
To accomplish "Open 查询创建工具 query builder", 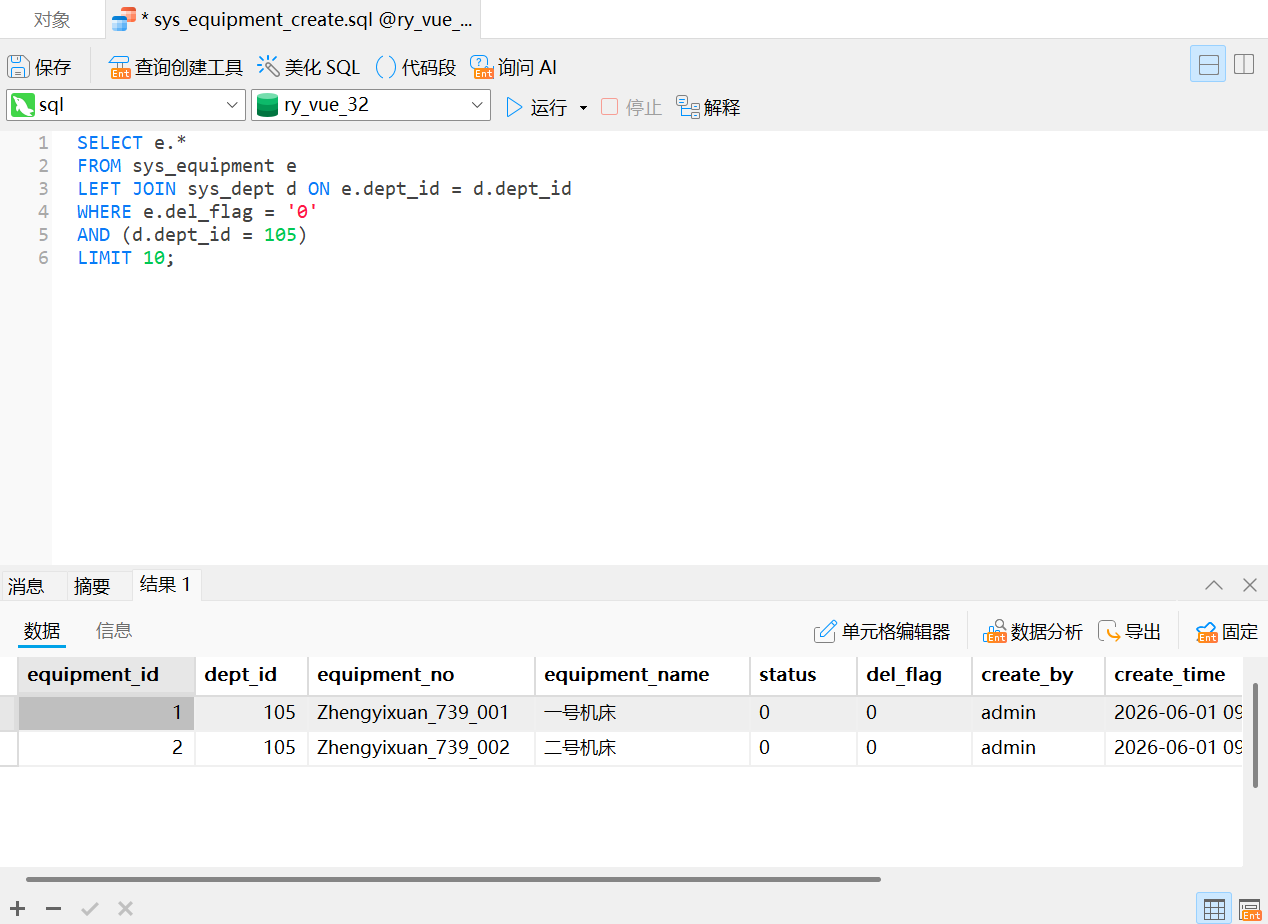I will tap(176, 67).
